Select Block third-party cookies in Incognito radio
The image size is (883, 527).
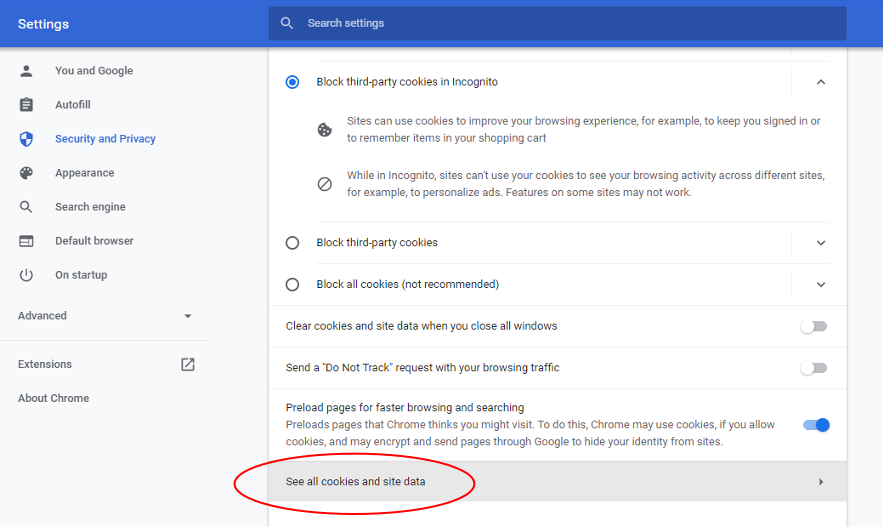292,82
